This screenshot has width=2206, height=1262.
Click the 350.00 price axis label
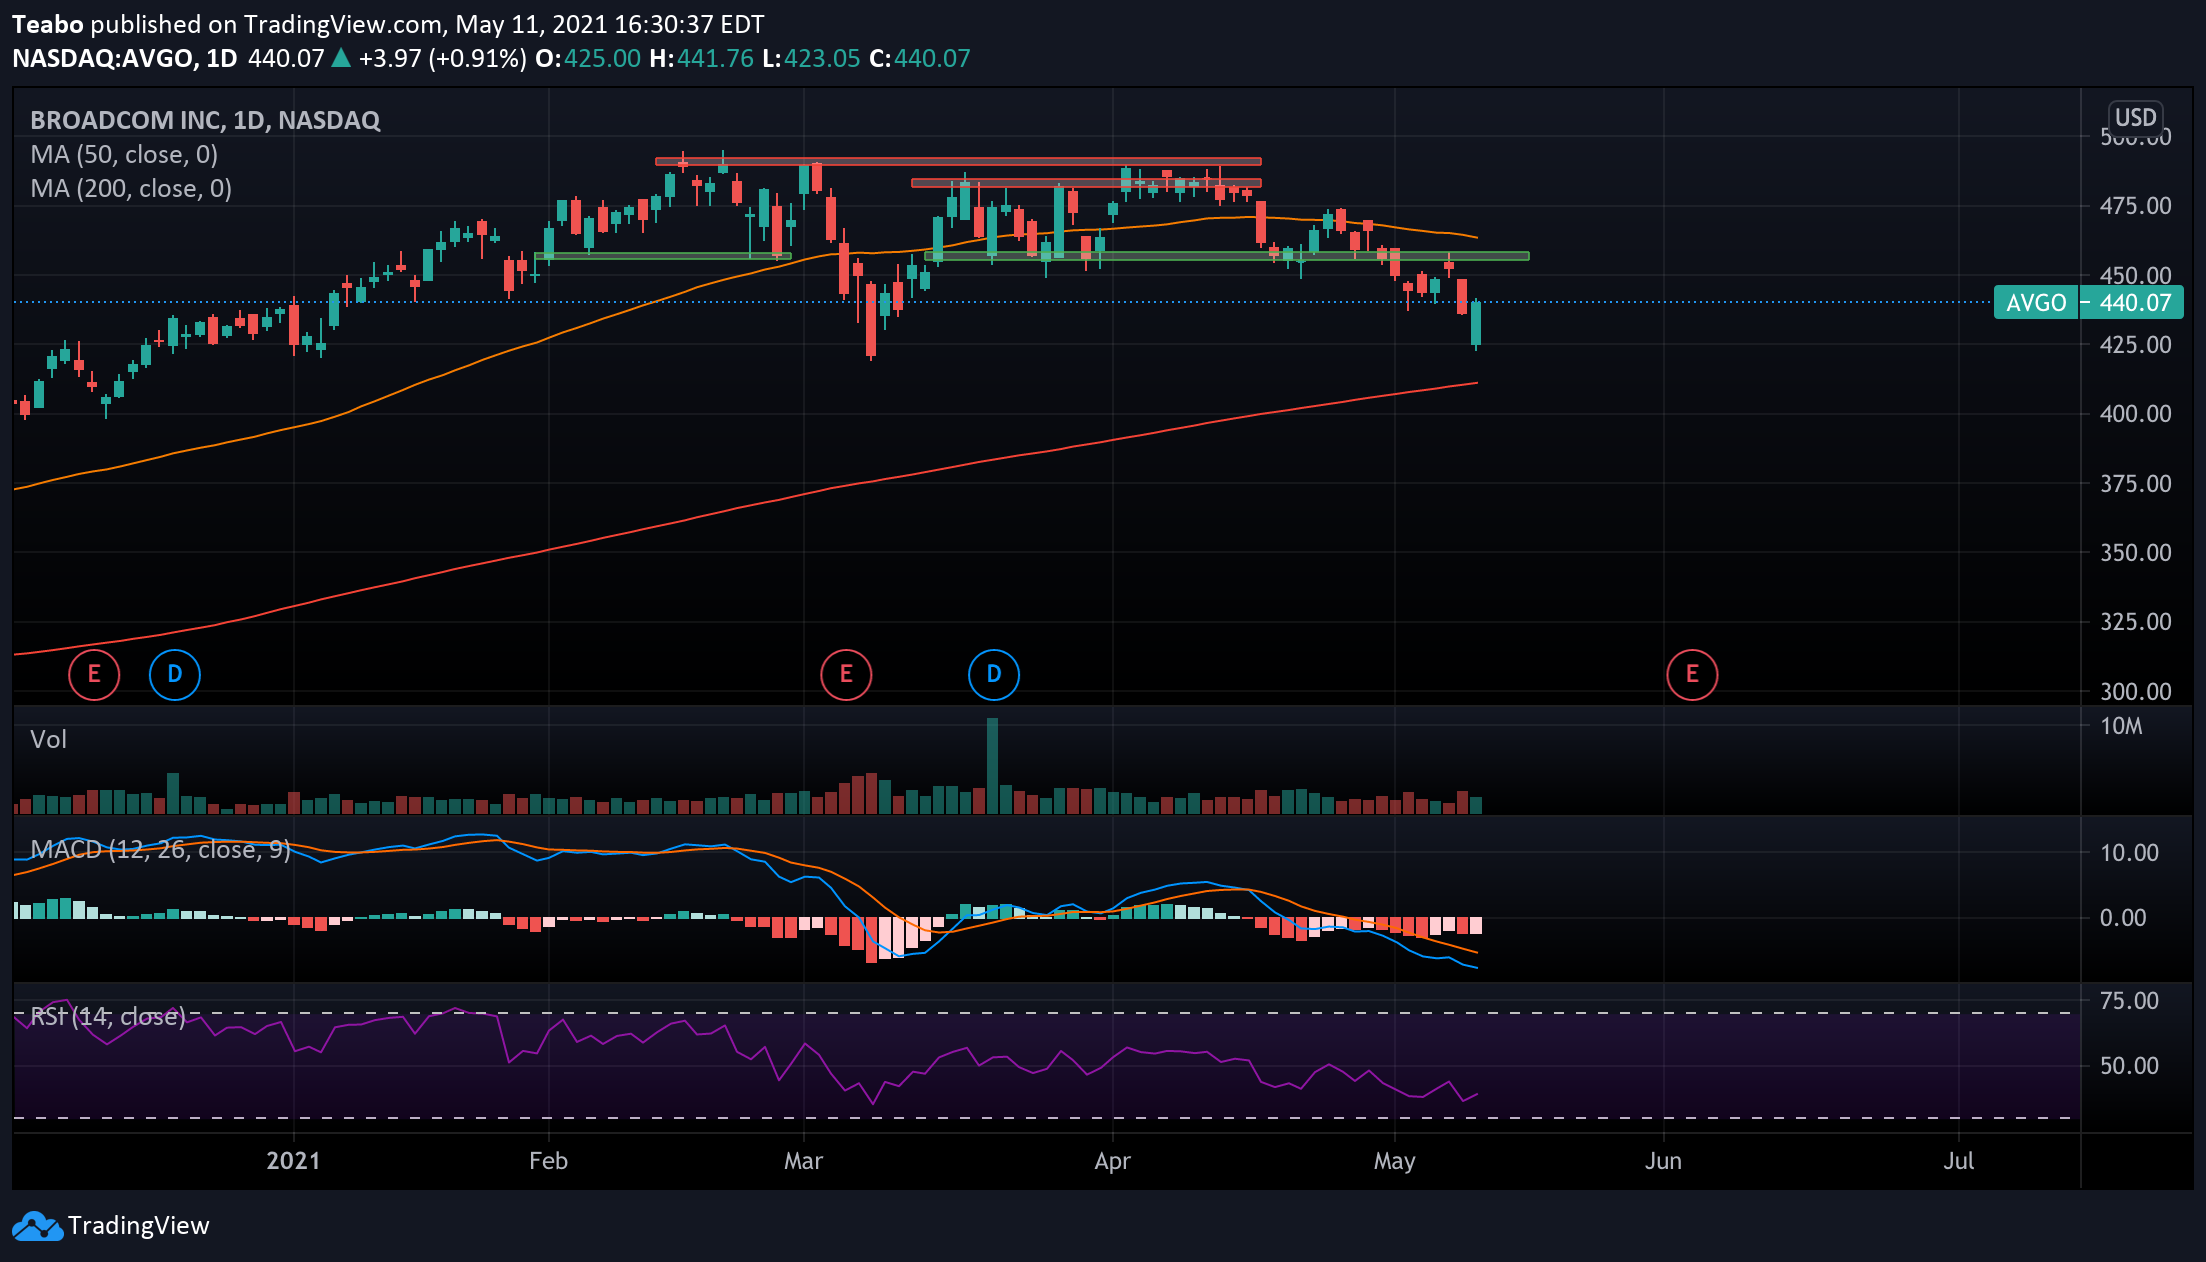(x=2135, y=552)
